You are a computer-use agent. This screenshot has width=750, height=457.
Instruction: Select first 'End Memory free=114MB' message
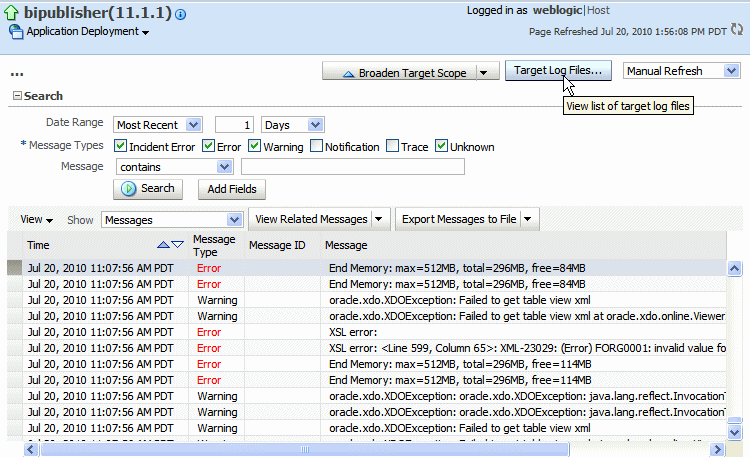pyautogui.click(x=374, y=364)
